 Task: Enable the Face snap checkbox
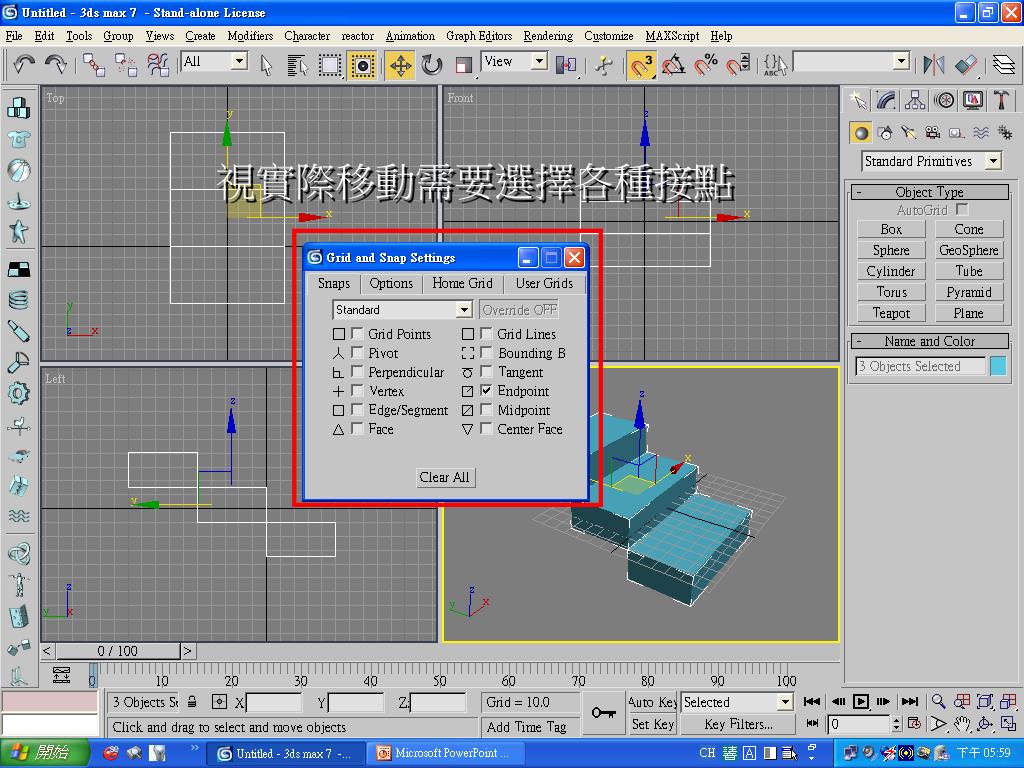pyautogui.click(x=357, y=428)
